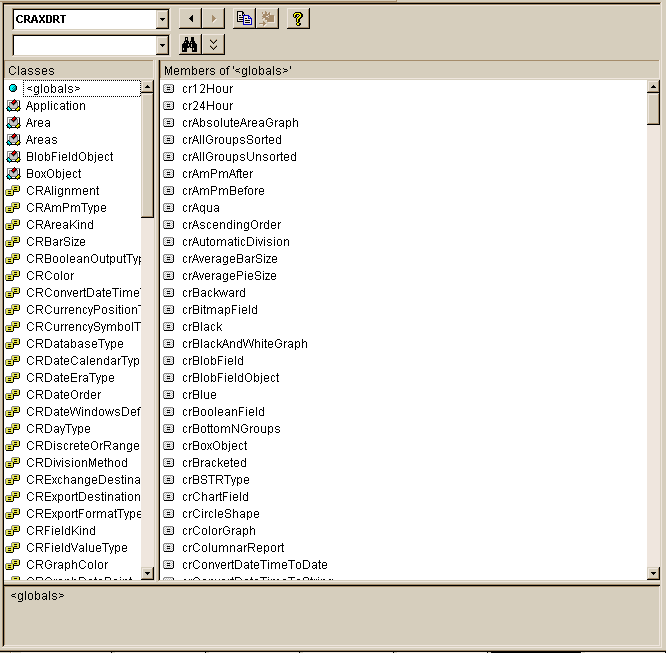Select member crBackward
666x653 pixels.
coord(214,293)
